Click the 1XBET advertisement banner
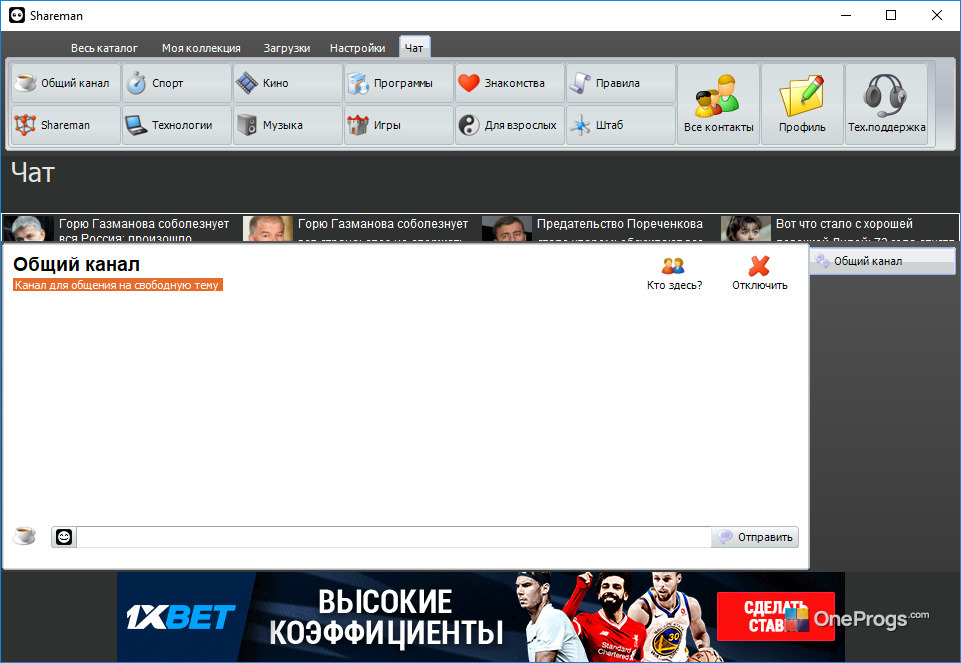 (x=480, y=617)
